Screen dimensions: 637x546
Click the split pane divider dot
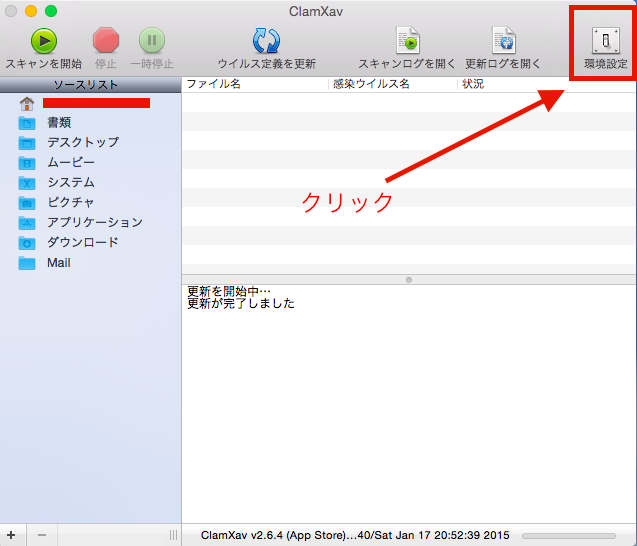409,280
